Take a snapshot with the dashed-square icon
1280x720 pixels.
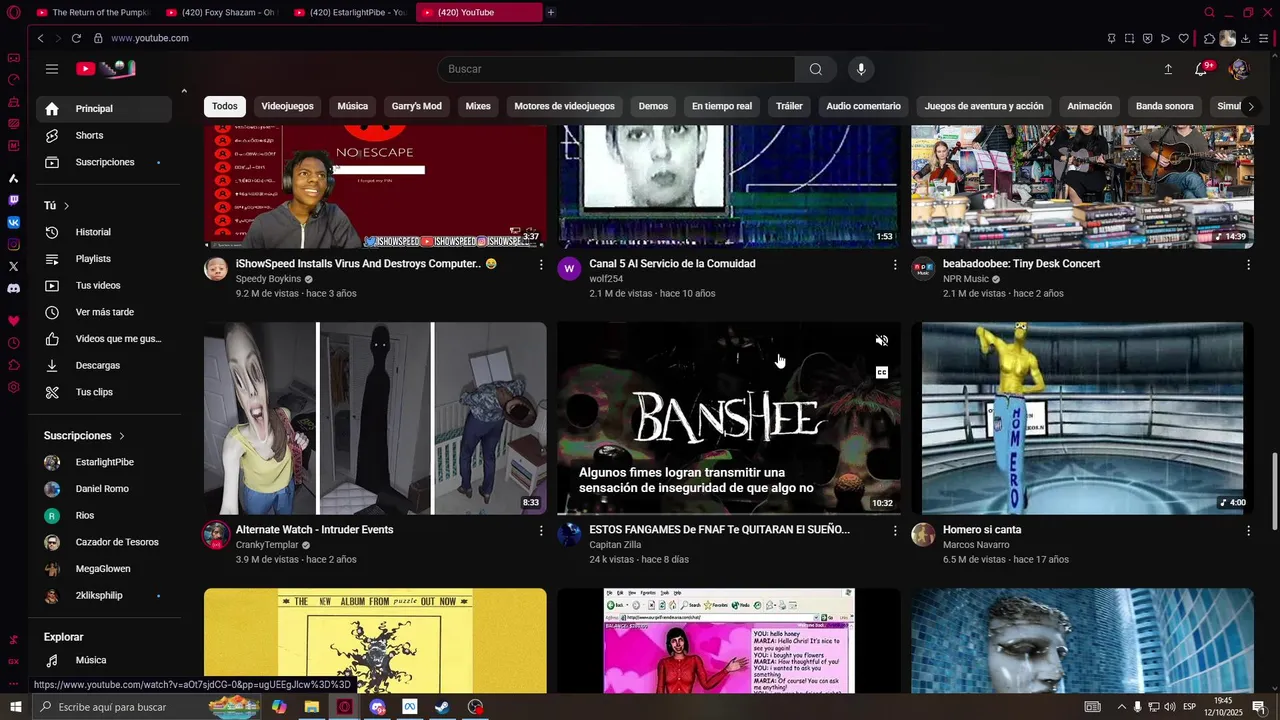(1129, 38)
